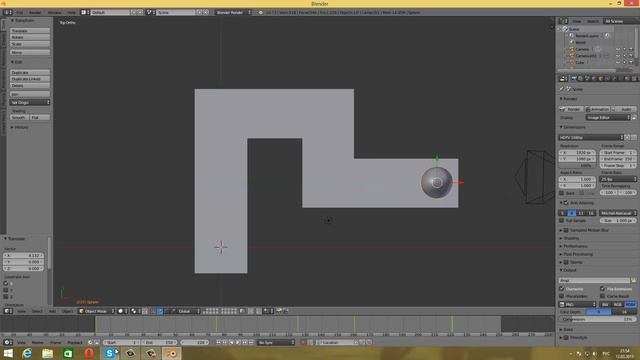Open the Window menu
The height and width of the screenshot is (360, 640).
tap(54, 13)
